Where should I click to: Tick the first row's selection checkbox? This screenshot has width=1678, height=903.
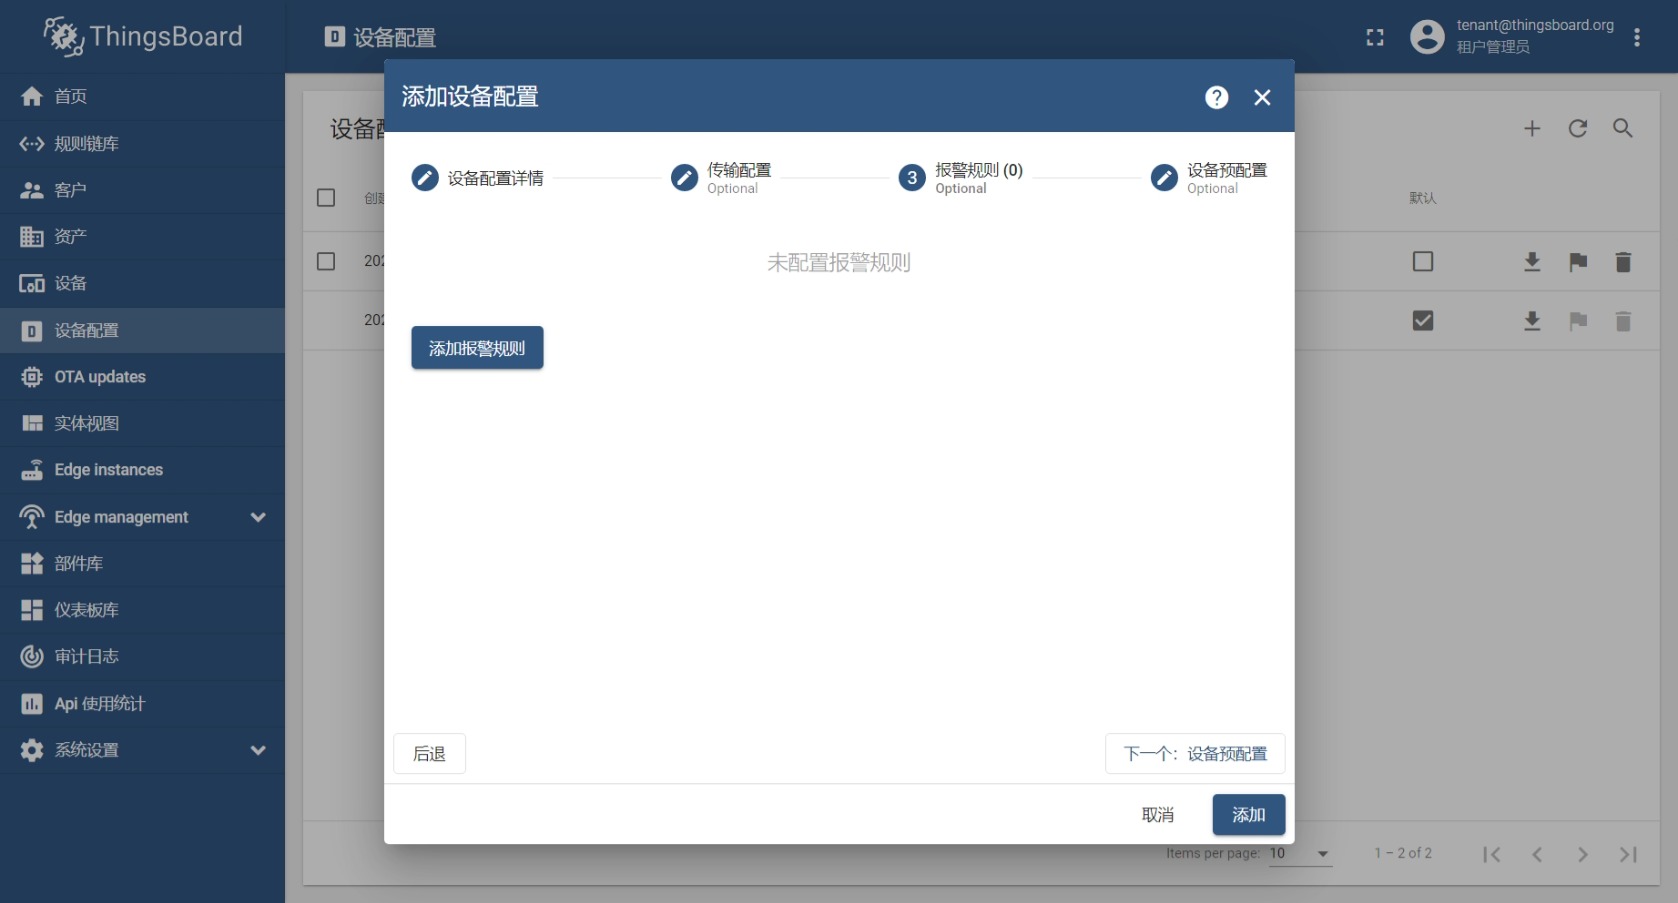tap(326, 261)
